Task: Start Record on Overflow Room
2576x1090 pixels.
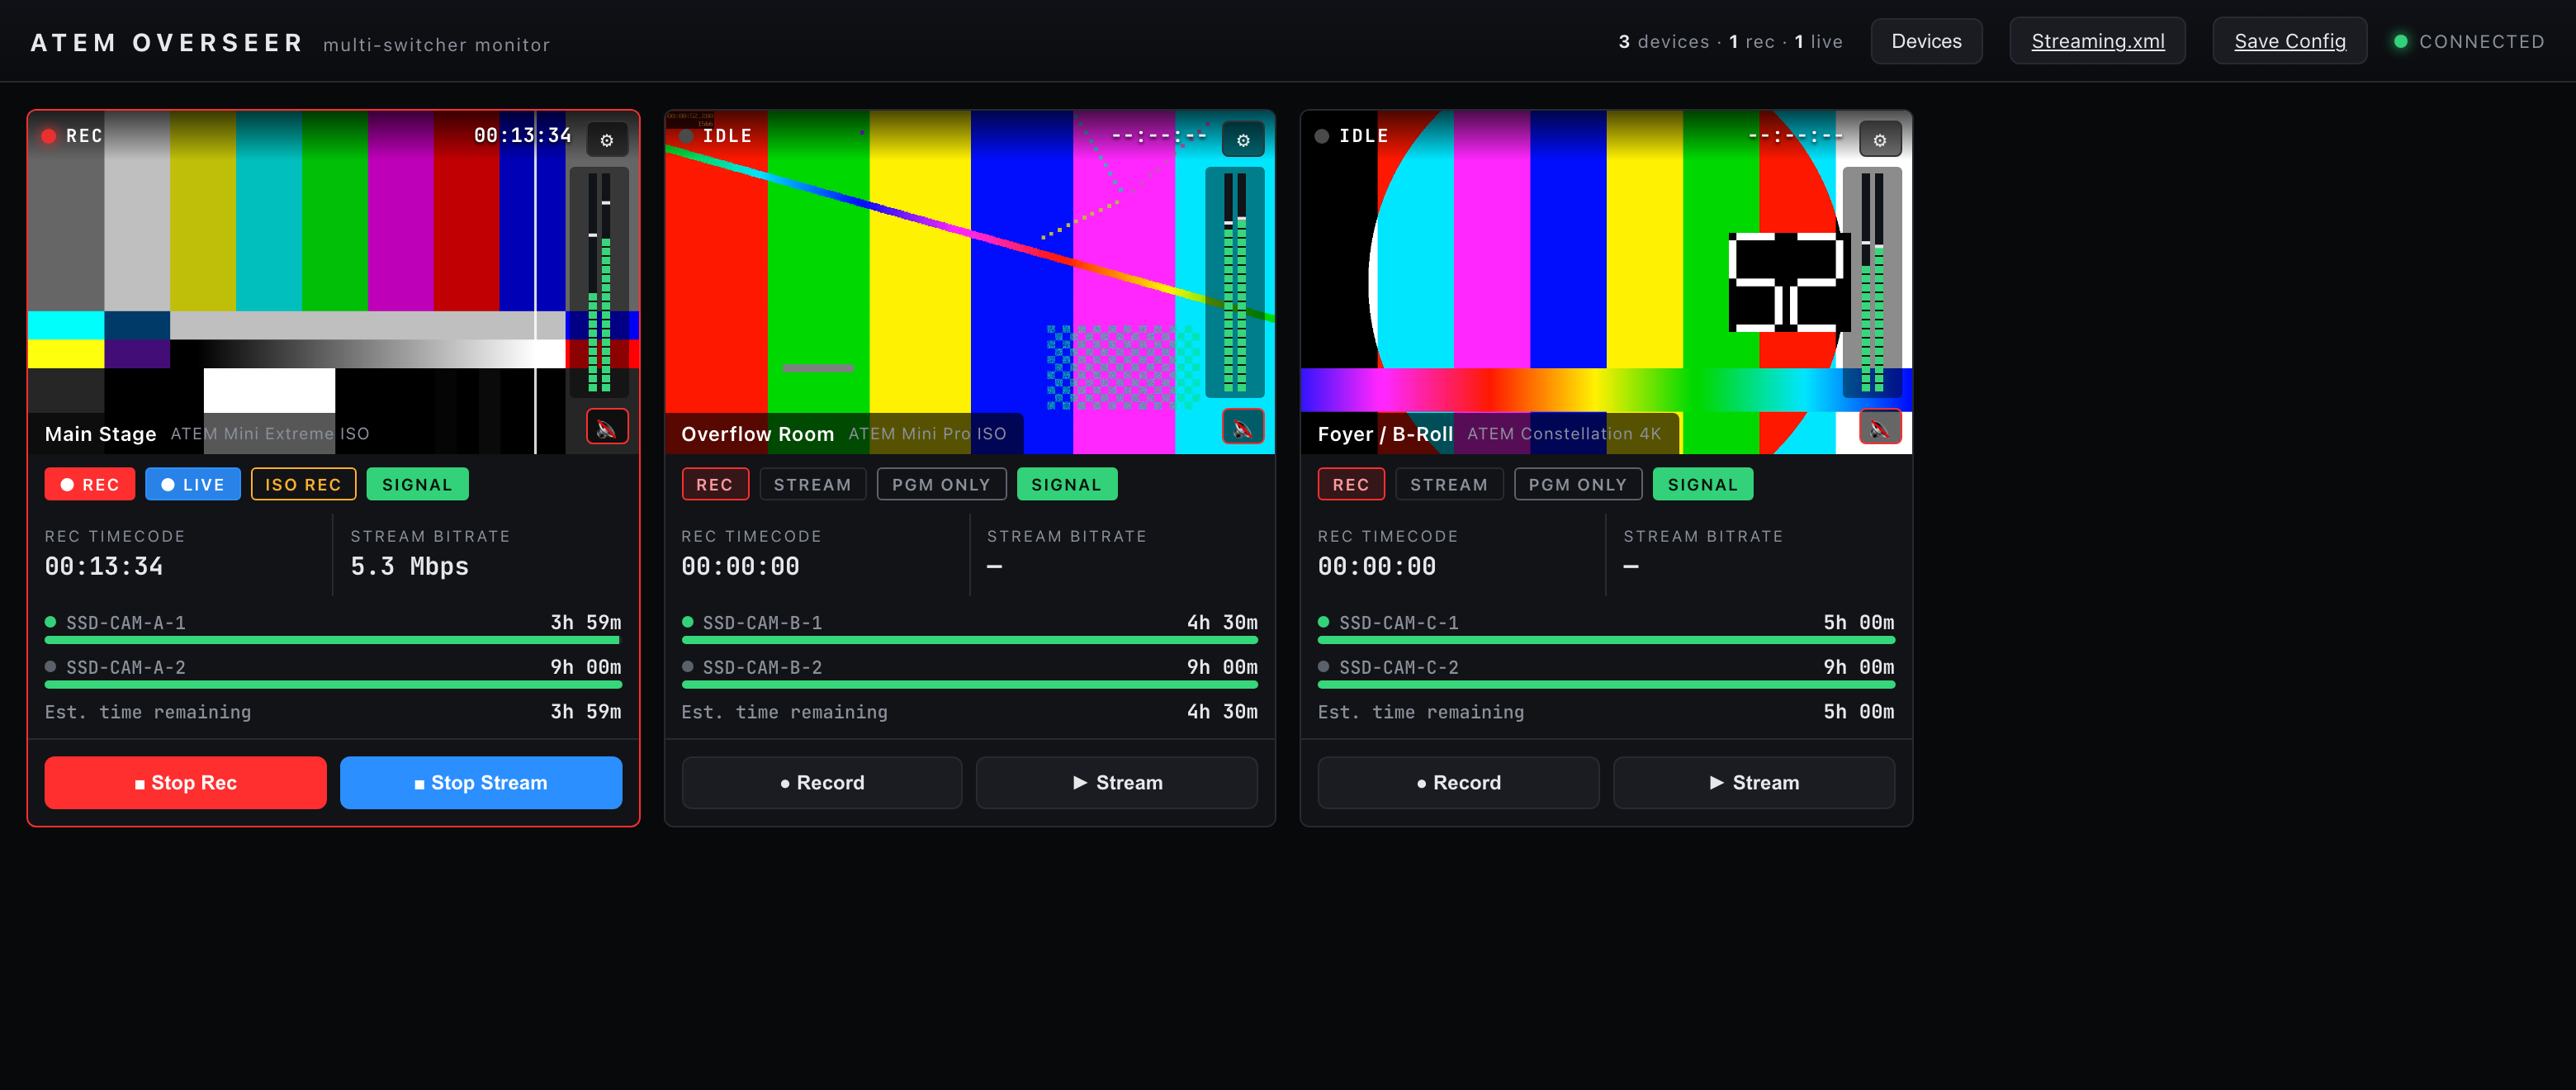Action: pyautogui.click(x=822, y=782)
